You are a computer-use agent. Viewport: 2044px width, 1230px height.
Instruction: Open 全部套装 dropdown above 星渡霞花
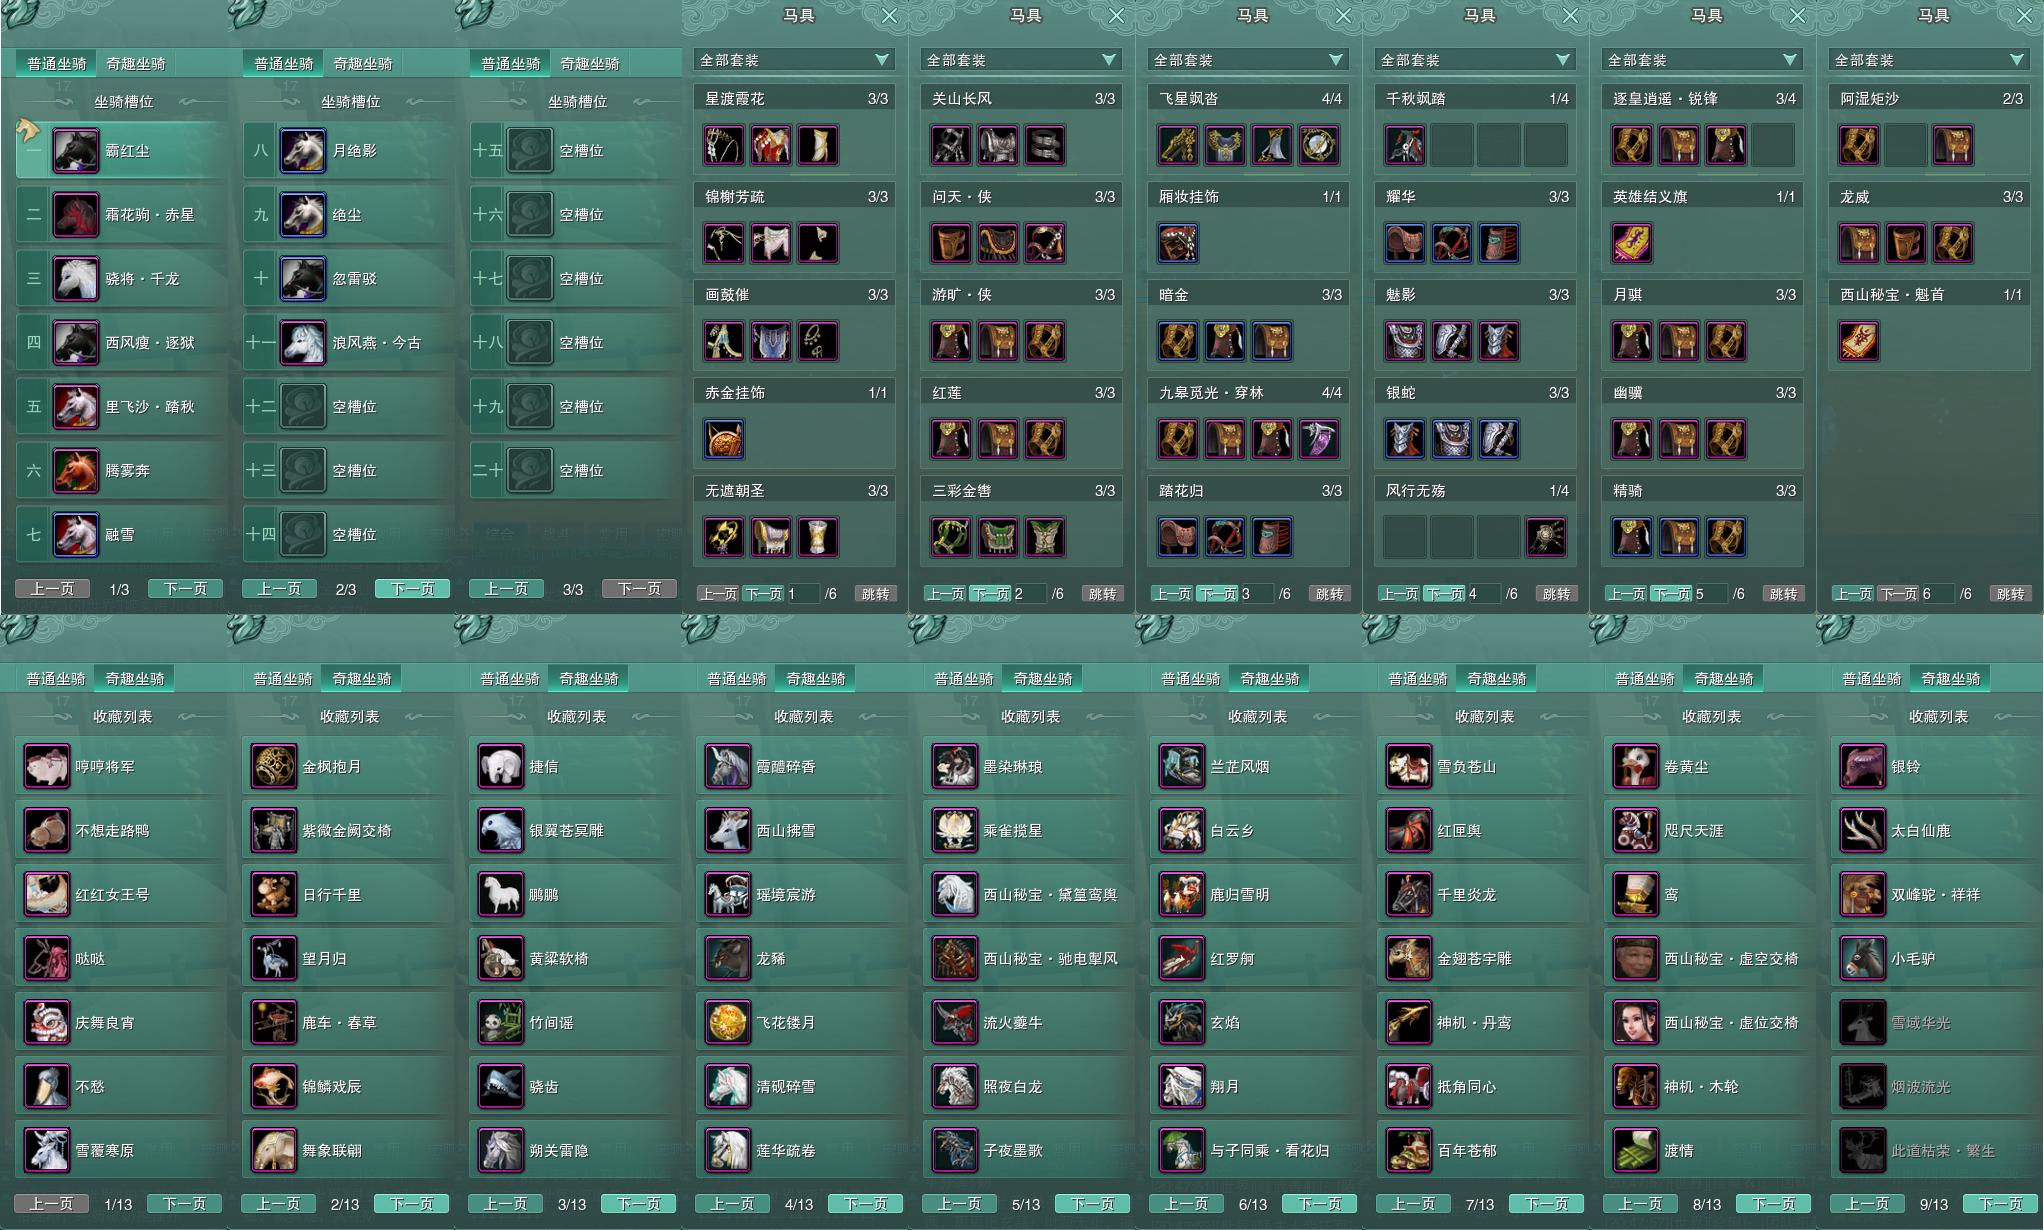pos(794,60)
